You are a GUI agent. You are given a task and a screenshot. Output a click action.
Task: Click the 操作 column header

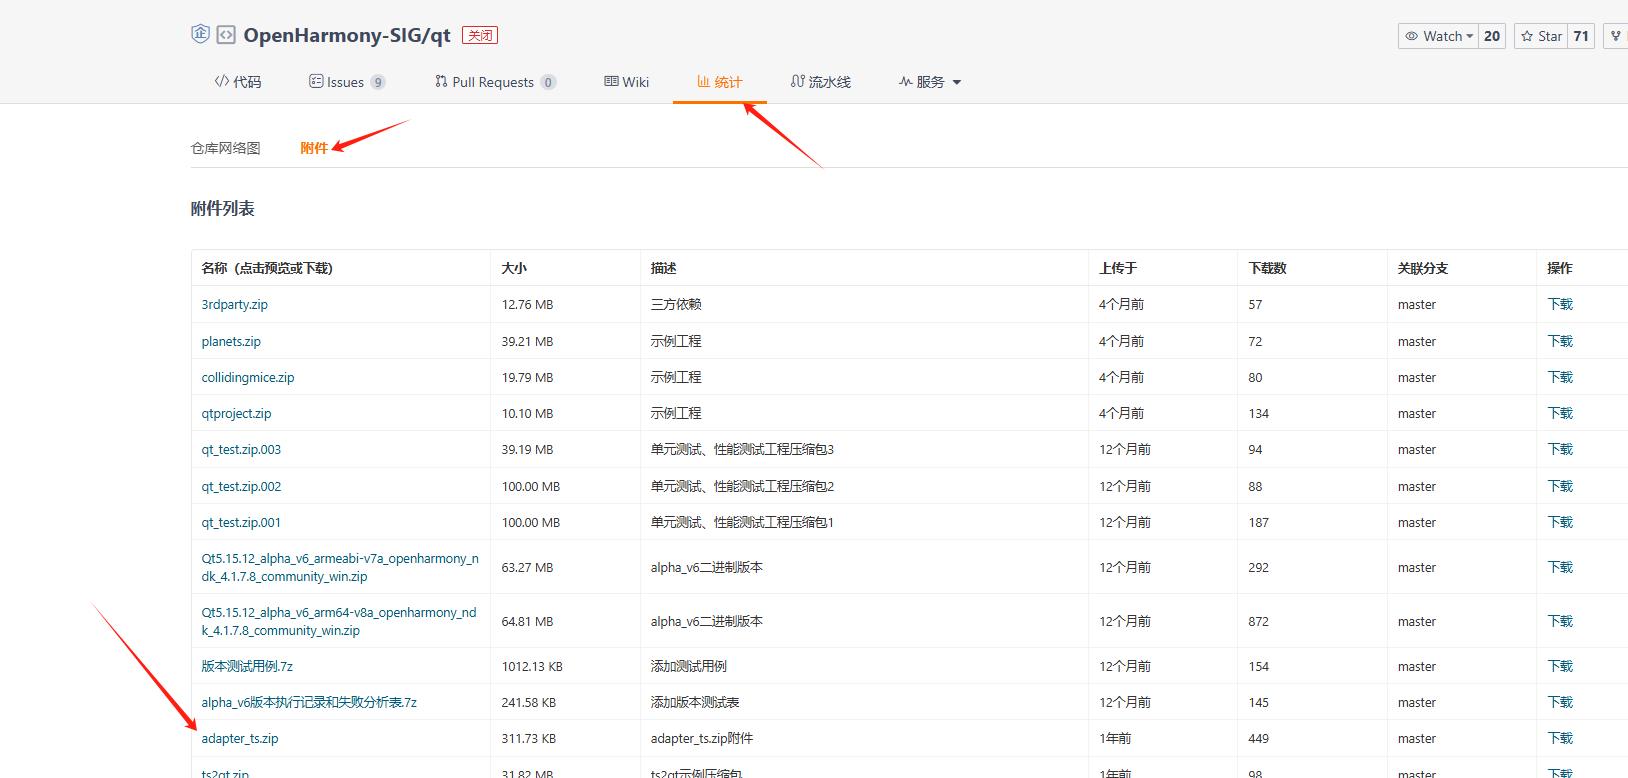pyautogui.click(x=1560, y=268)
